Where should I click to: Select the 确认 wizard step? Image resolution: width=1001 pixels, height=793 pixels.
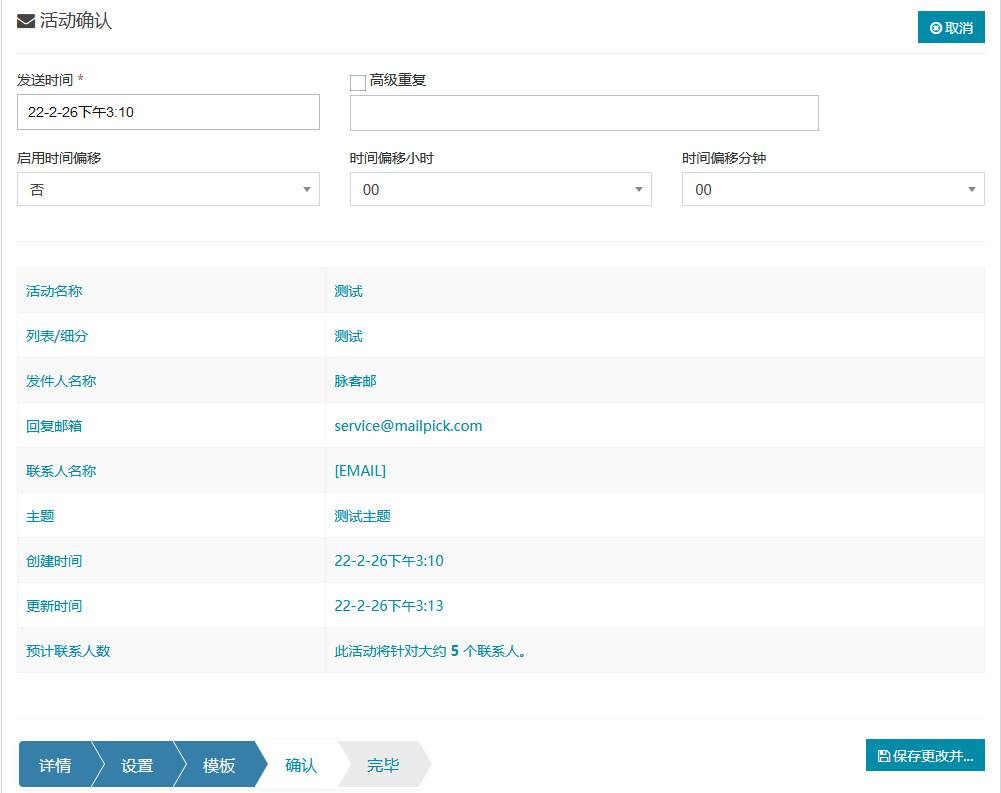(301, 765)
